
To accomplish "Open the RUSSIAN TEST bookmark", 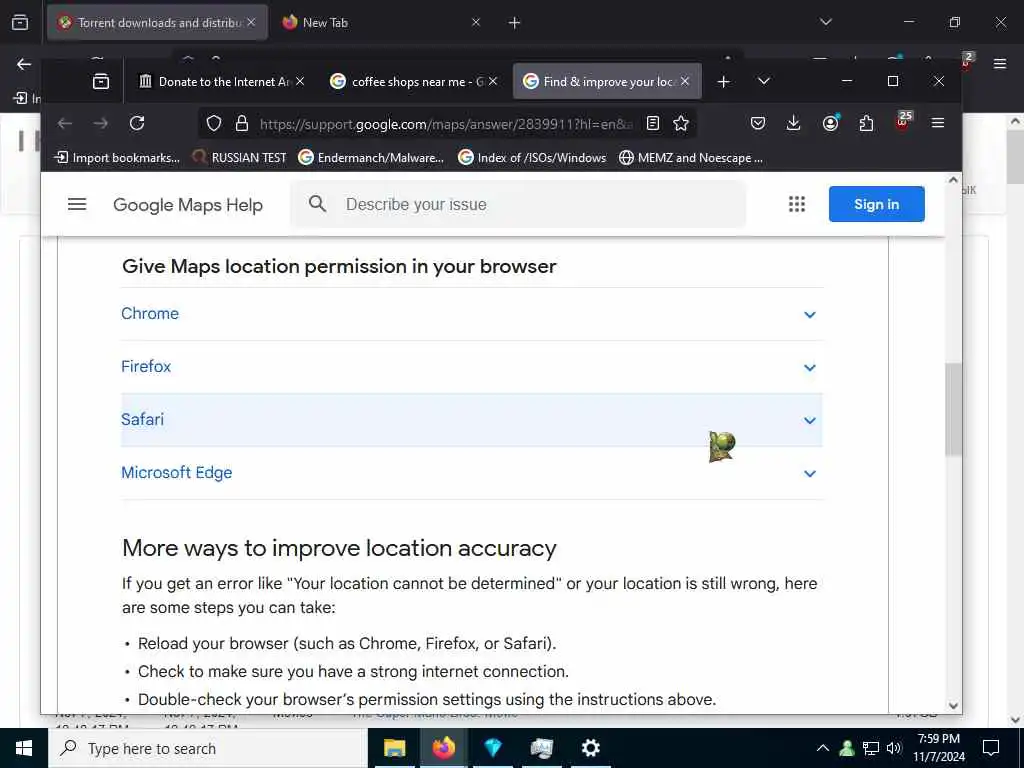I will click(239, 157).
